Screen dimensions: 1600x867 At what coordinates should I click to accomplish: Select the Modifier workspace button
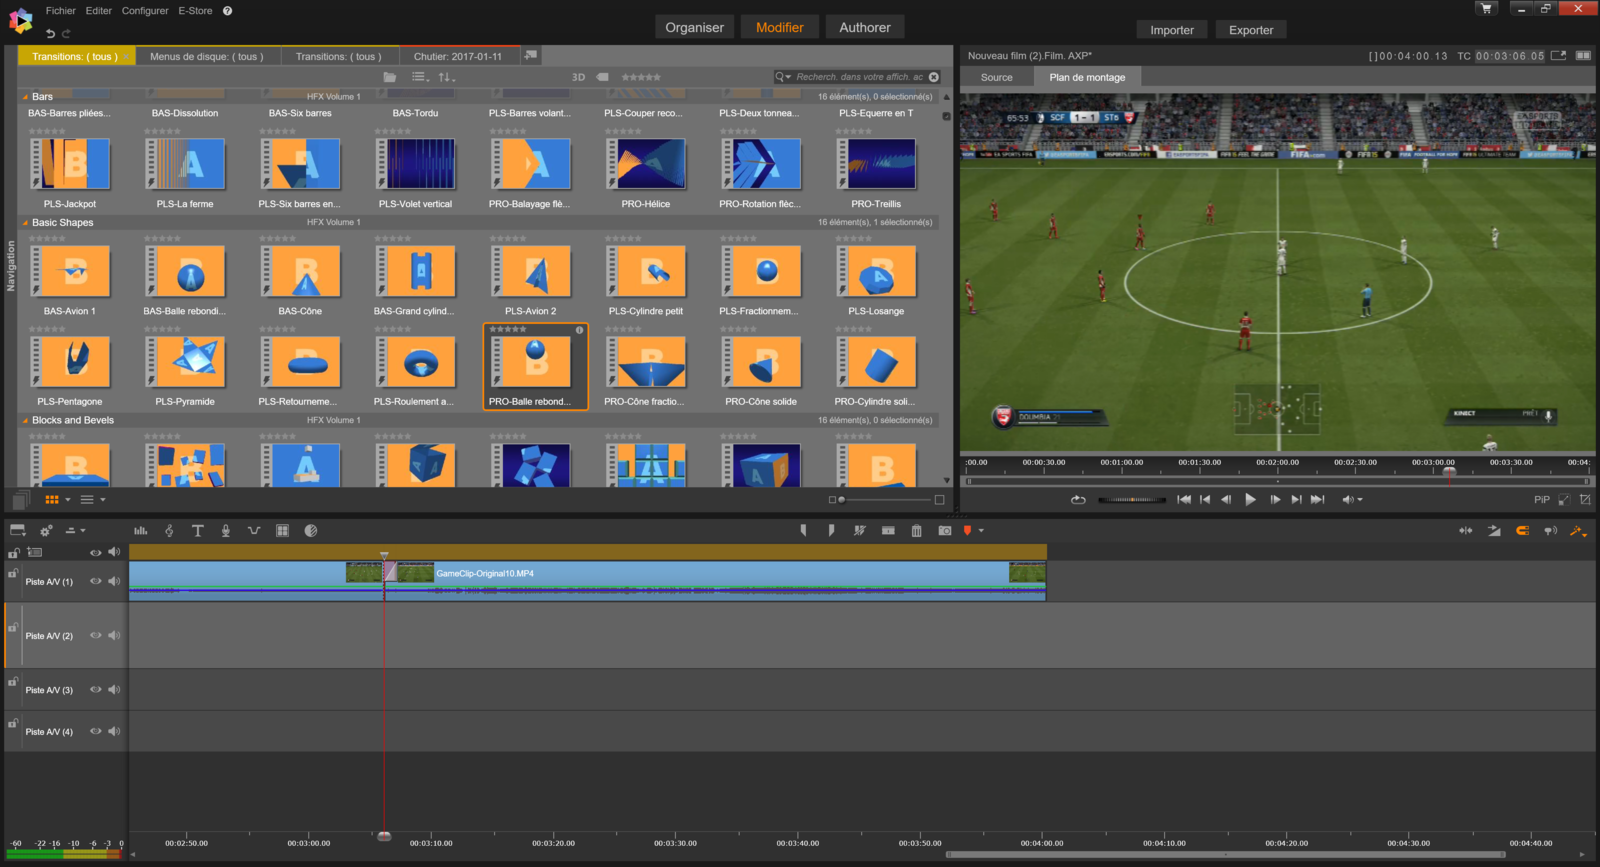(780, 27)
